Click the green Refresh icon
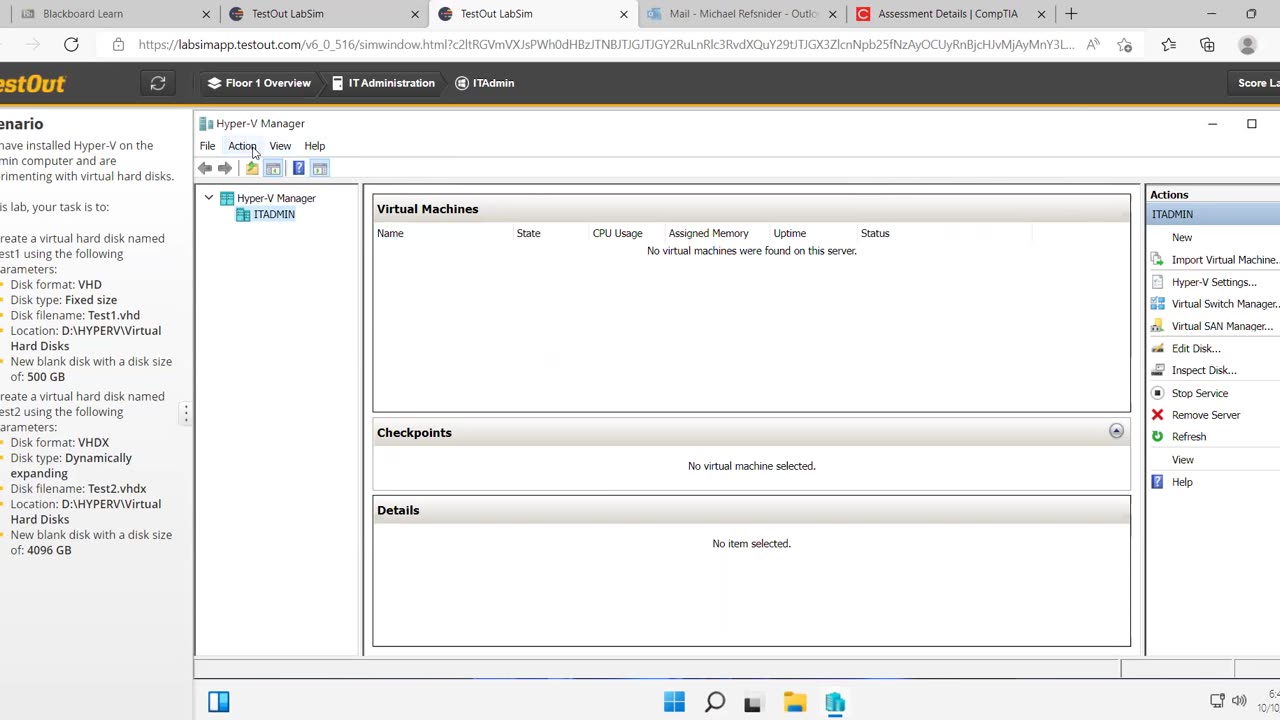Screen dimensions: 1280x720 point(1157,437)
